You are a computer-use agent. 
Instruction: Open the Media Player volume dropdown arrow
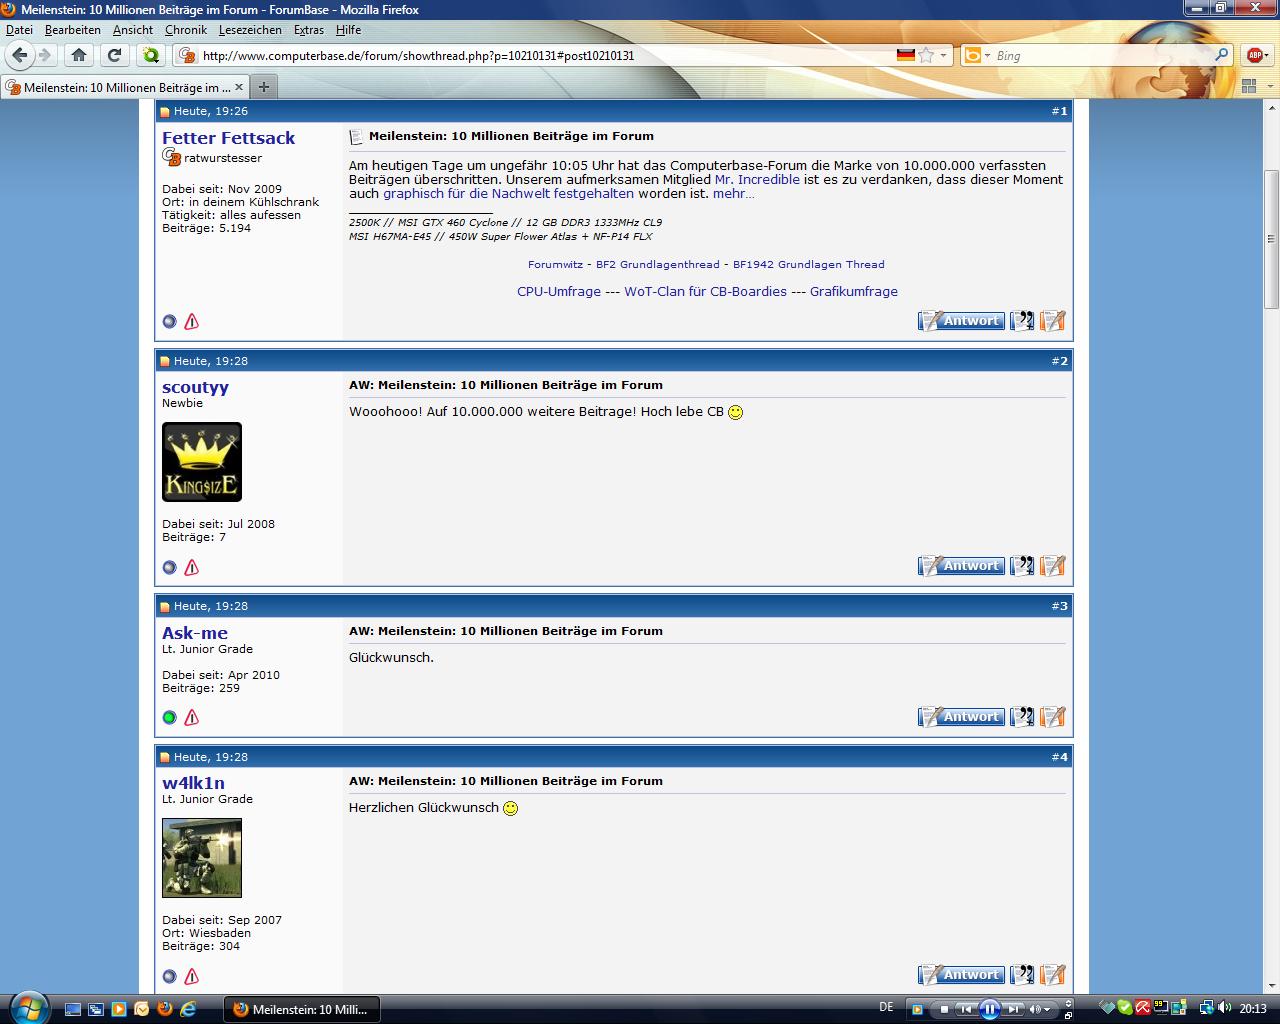[1047, 1010]
